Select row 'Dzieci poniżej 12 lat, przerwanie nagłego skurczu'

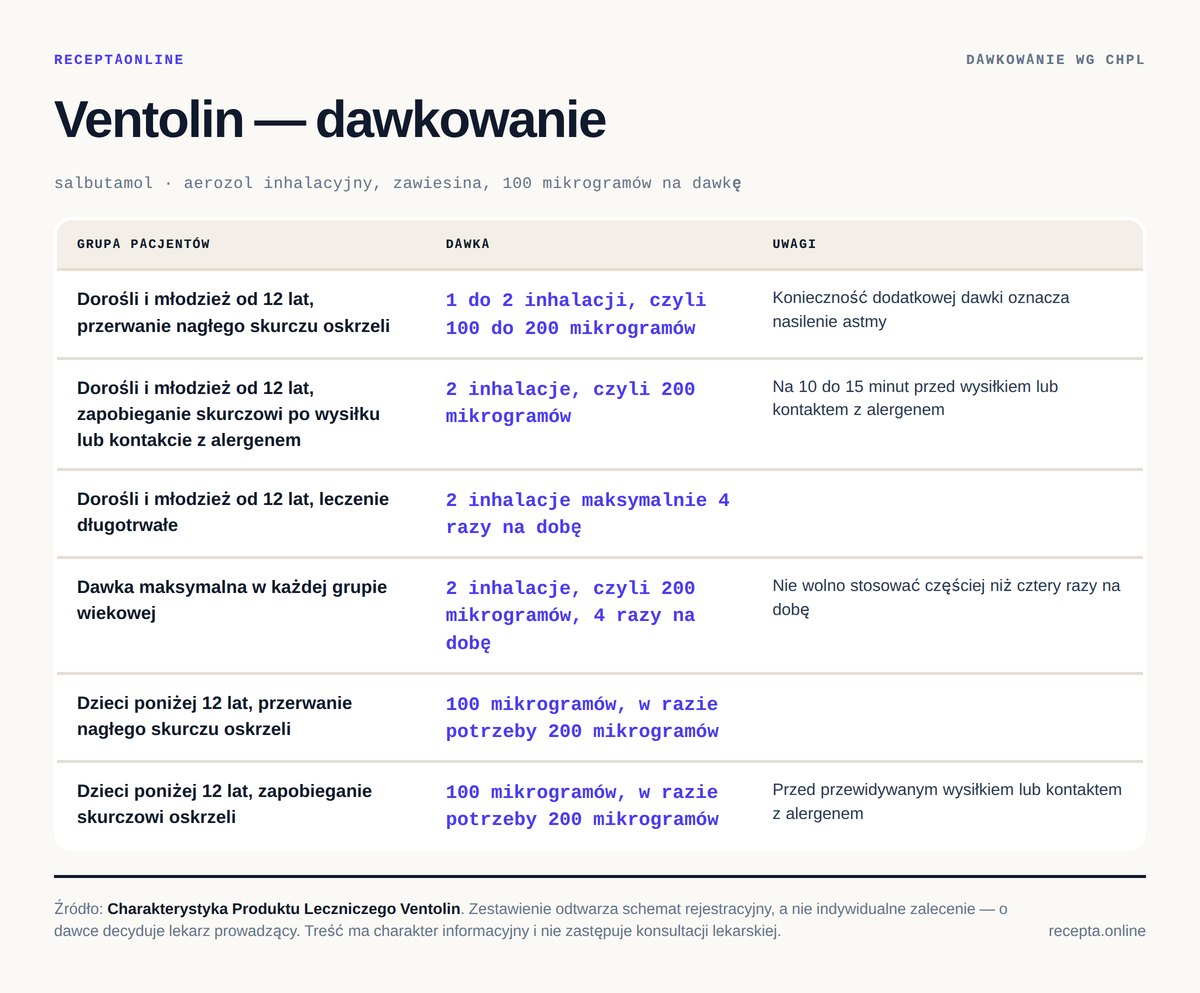[x=600, y=717]
